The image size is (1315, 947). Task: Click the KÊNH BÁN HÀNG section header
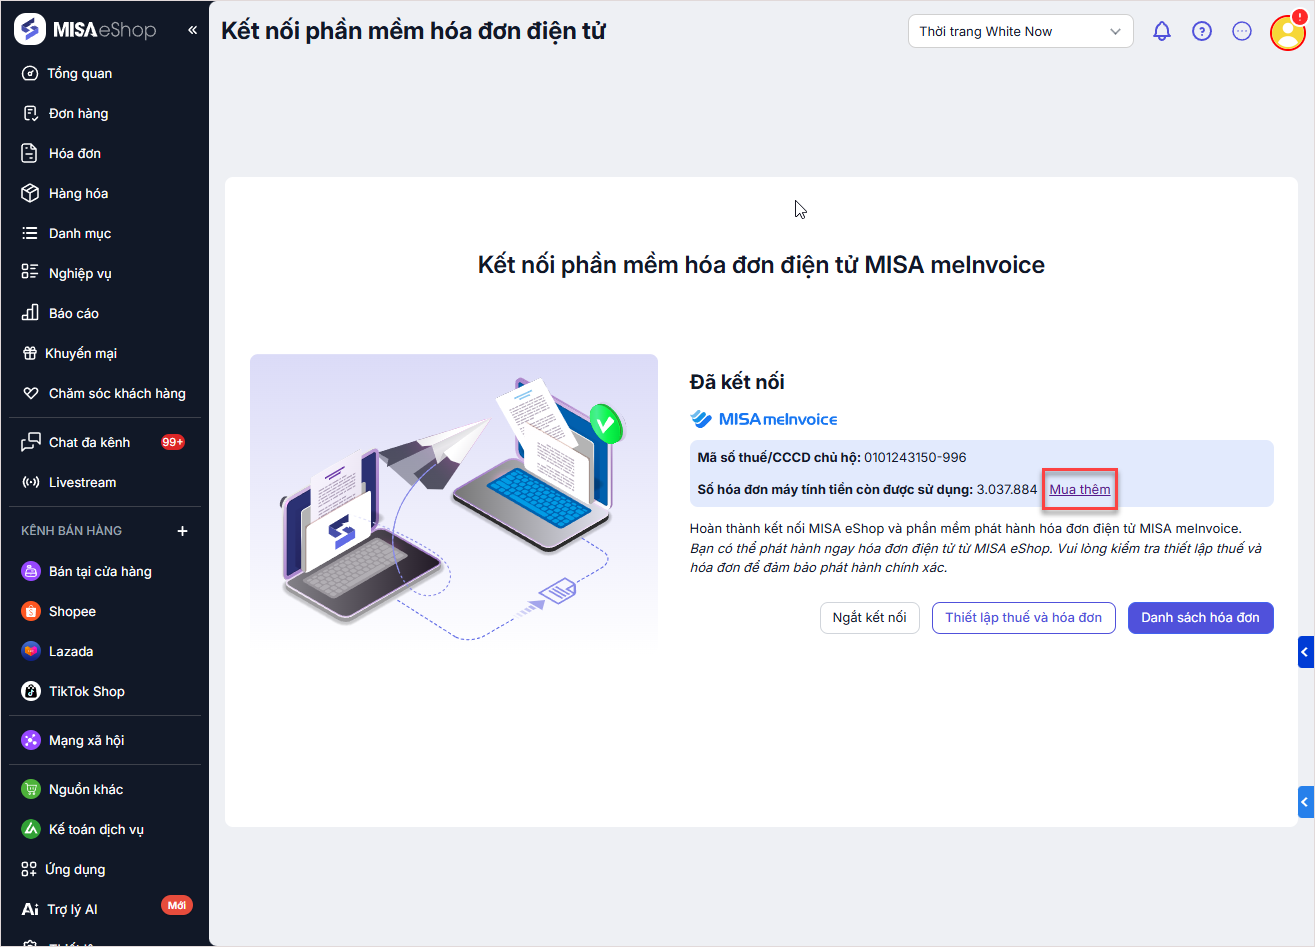tap(71, 531)
